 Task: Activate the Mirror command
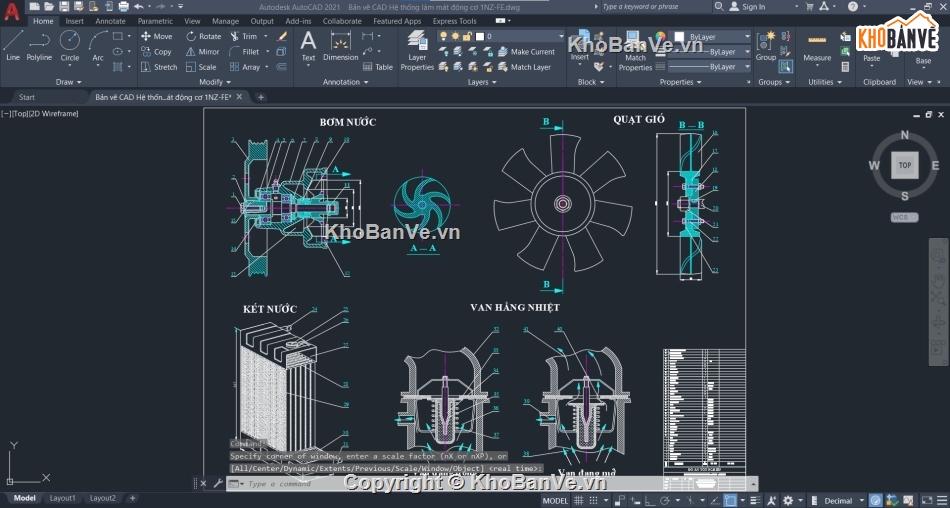[203, 52]
